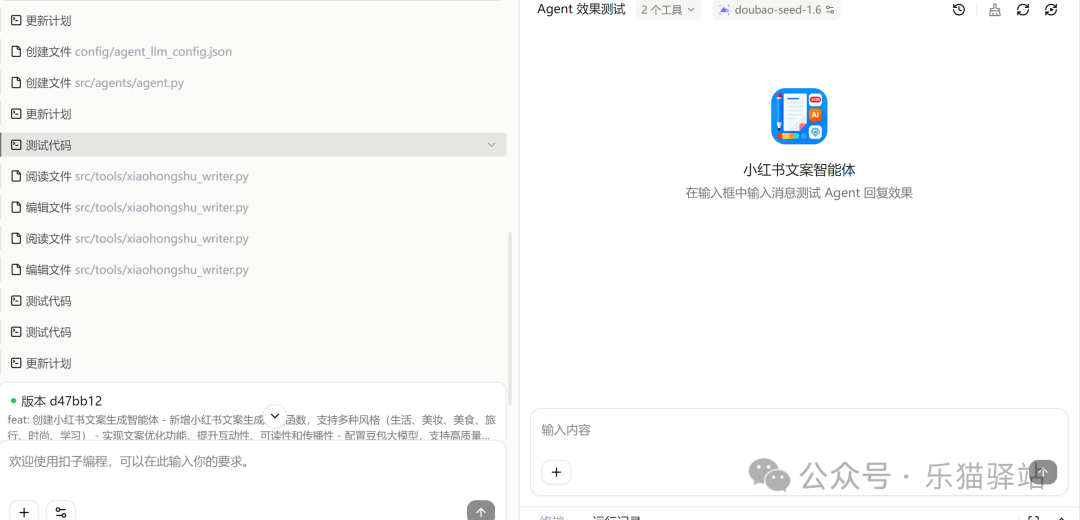Expand the 2 个工具 dropdown
Viewport: 1080px width, 520px height.
668,10
